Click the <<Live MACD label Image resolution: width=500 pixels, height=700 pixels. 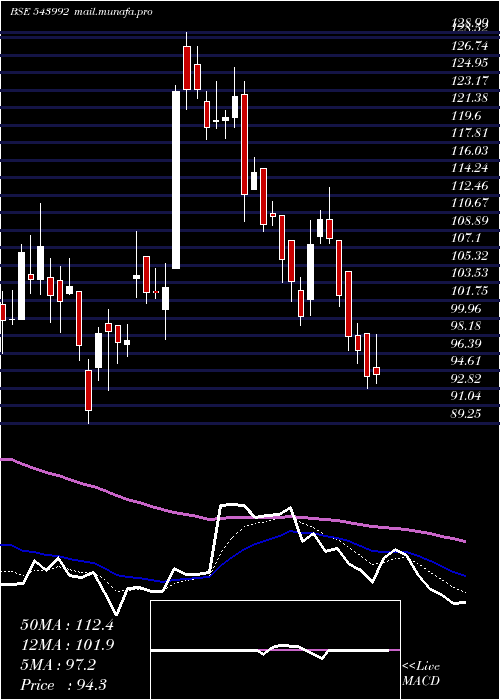[421, 673]
